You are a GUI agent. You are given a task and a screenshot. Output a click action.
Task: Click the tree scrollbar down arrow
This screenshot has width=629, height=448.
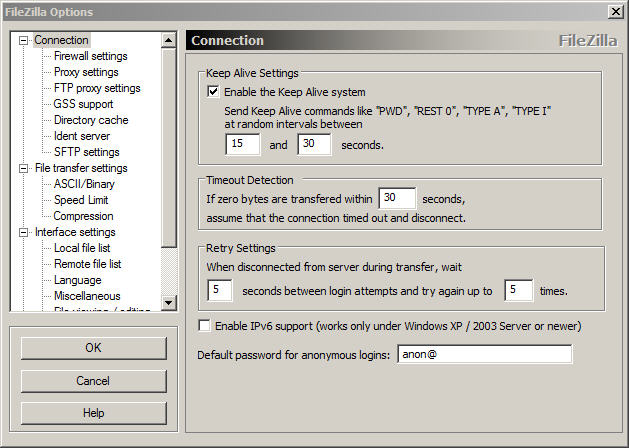coord(168,303)
